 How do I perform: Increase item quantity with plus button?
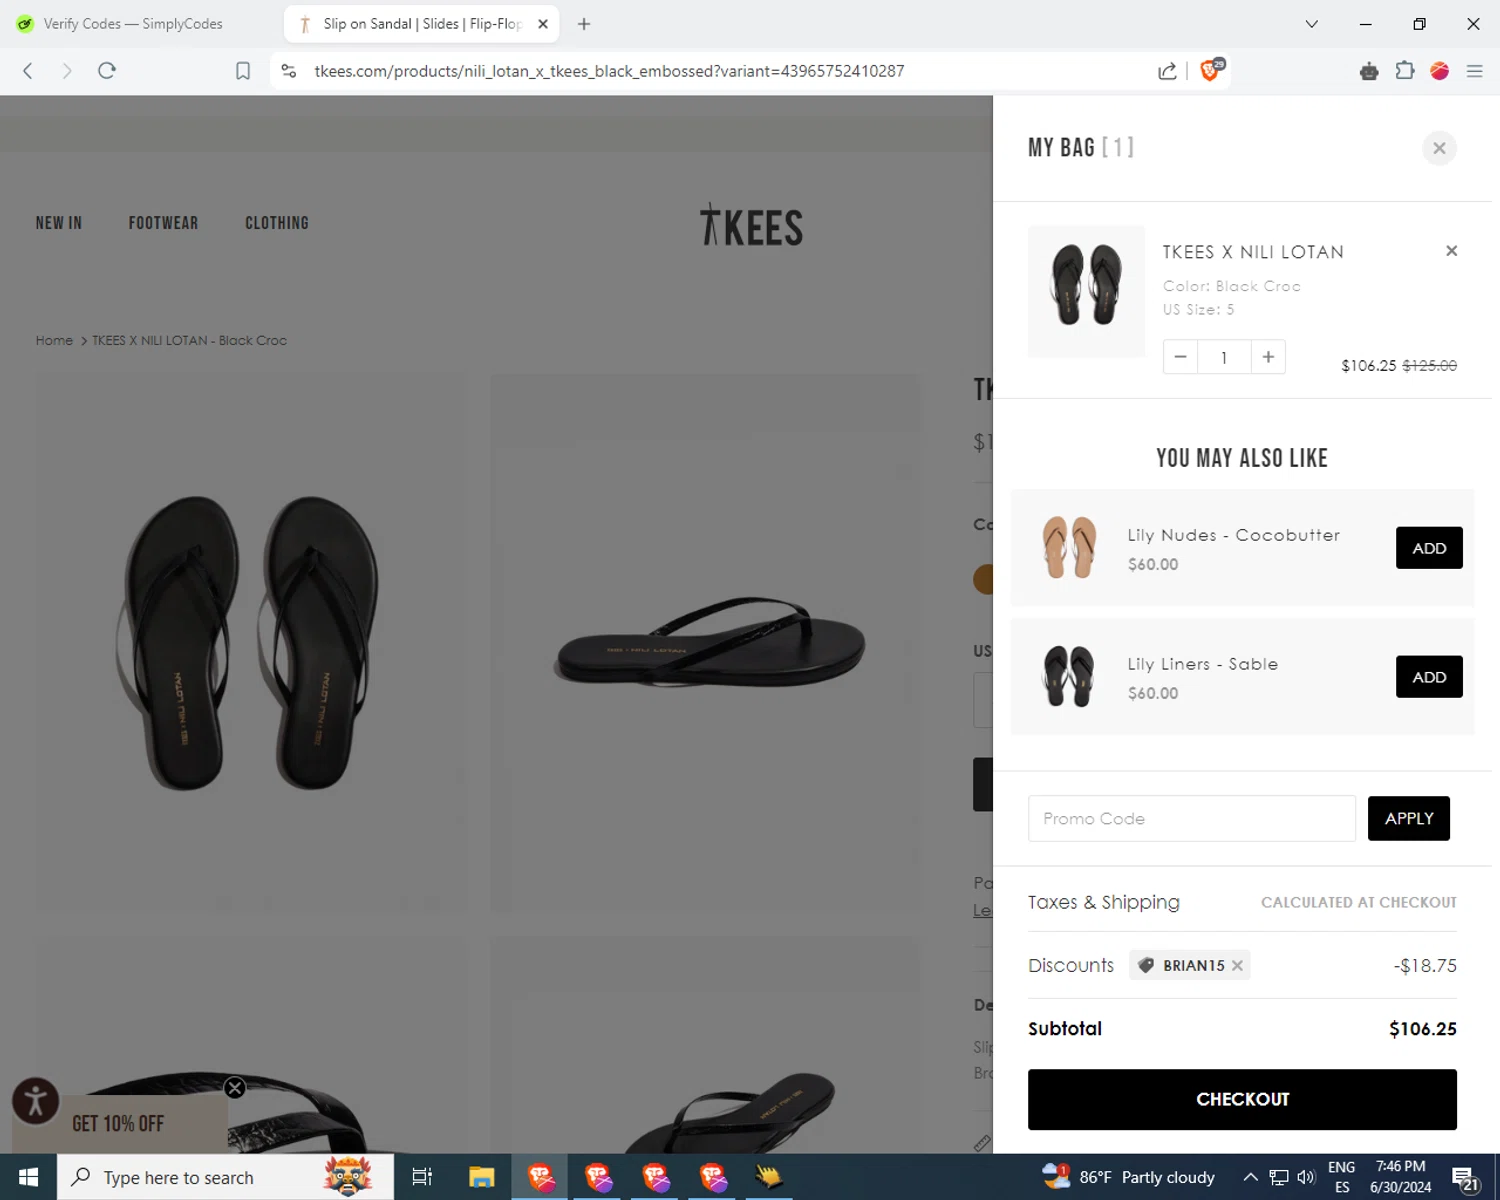1268,357
